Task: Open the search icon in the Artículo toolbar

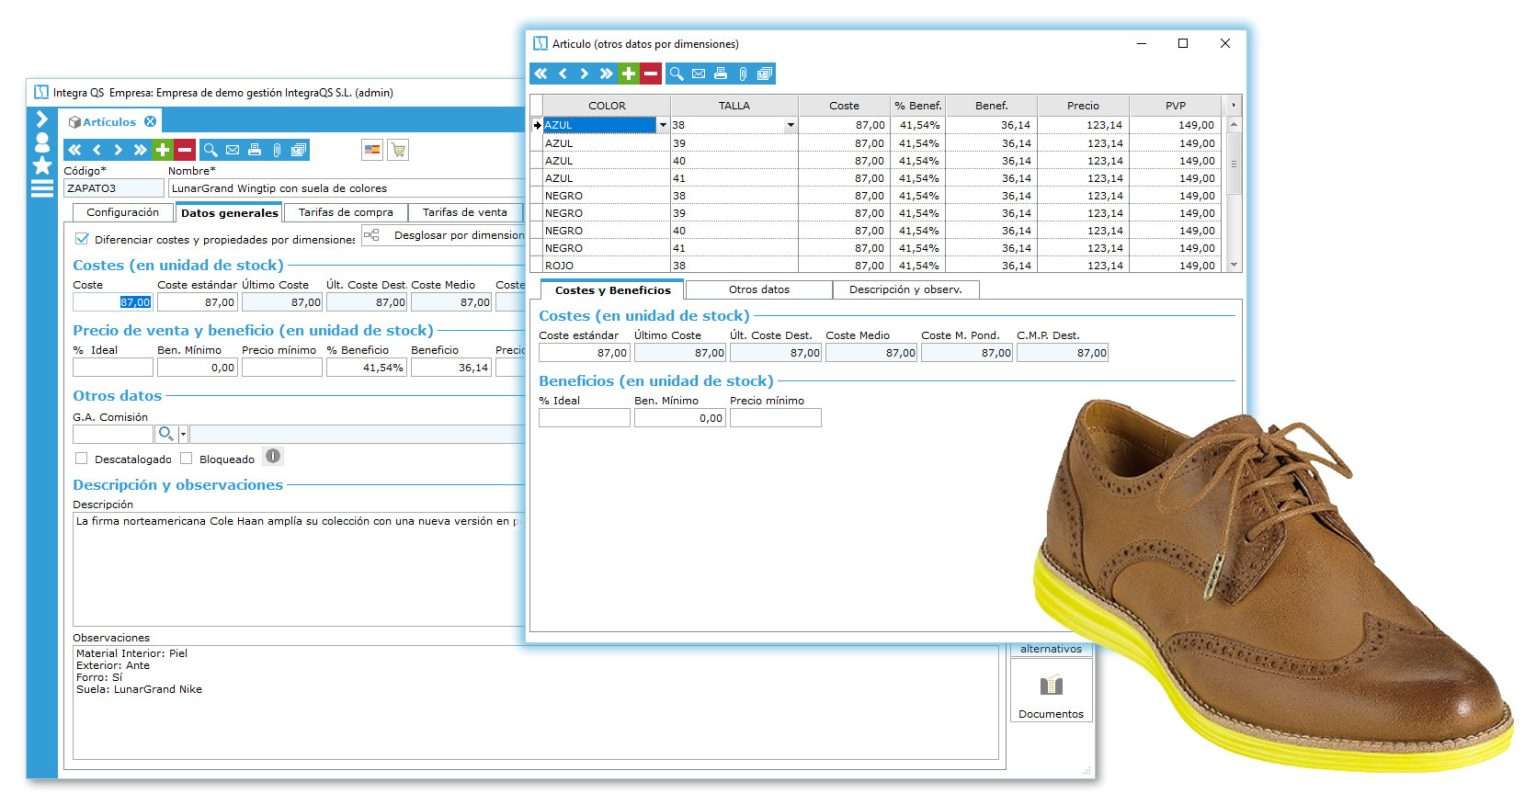Action: (677, 72)
